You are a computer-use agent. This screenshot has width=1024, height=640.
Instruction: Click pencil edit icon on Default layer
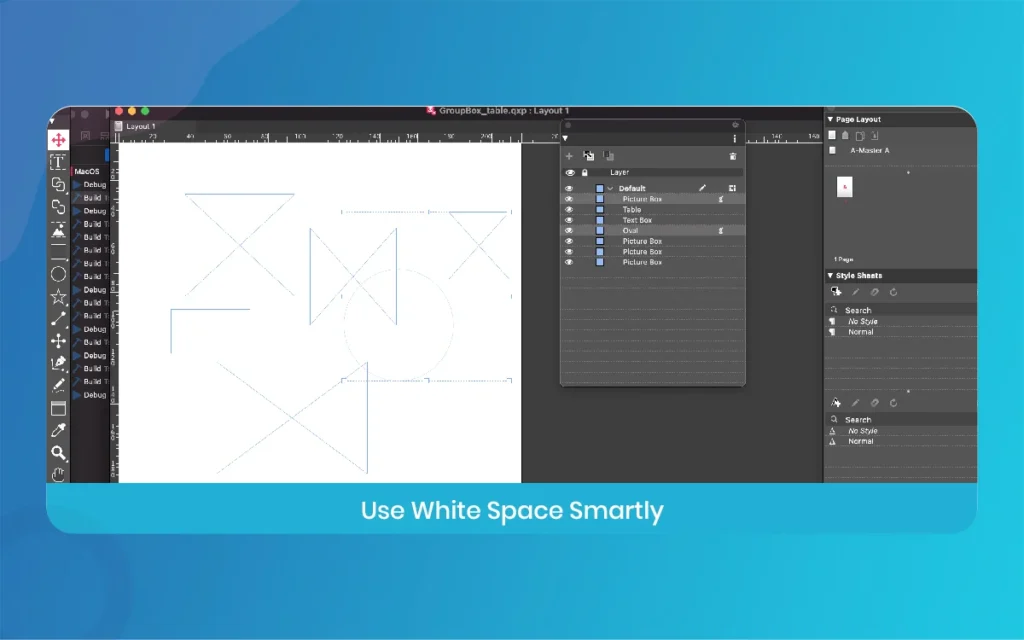click(702, 188)
